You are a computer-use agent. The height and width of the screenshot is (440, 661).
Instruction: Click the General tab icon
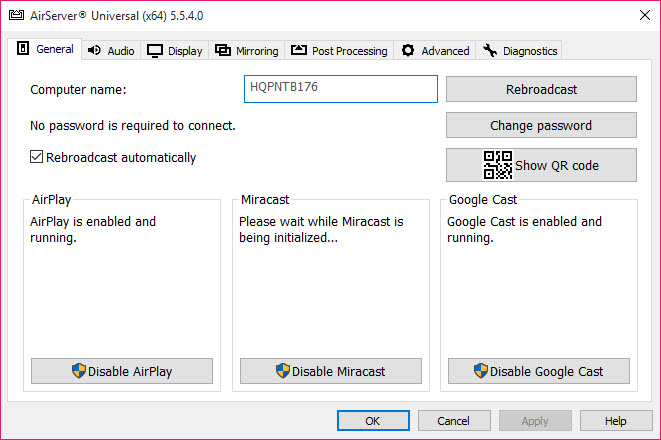[x=23, y=48]
